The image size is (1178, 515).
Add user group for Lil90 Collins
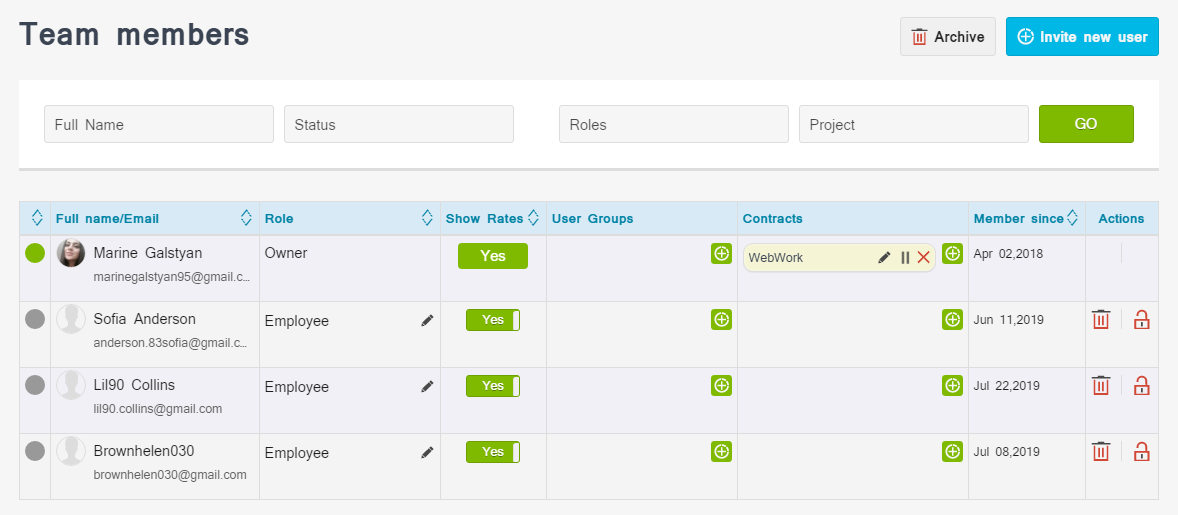[x=721, y=386]
